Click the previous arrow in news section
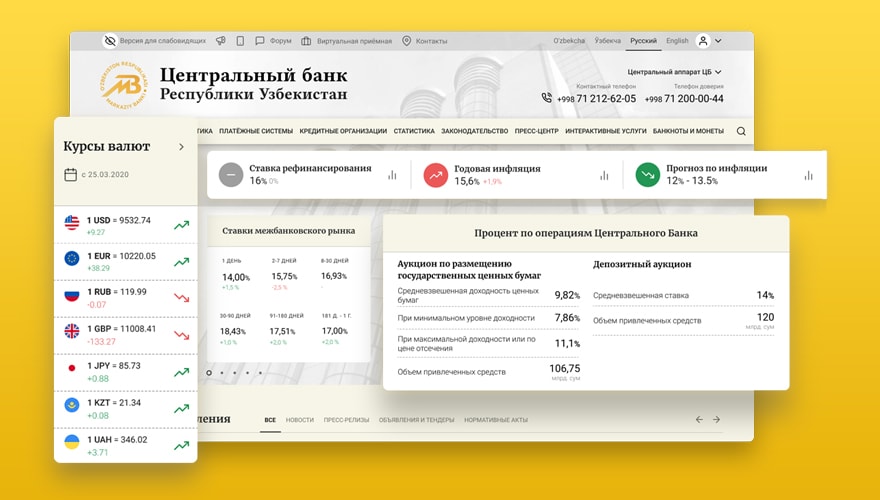Image resolution: width=880 pixels, height=500 pixels. point(699,419)
